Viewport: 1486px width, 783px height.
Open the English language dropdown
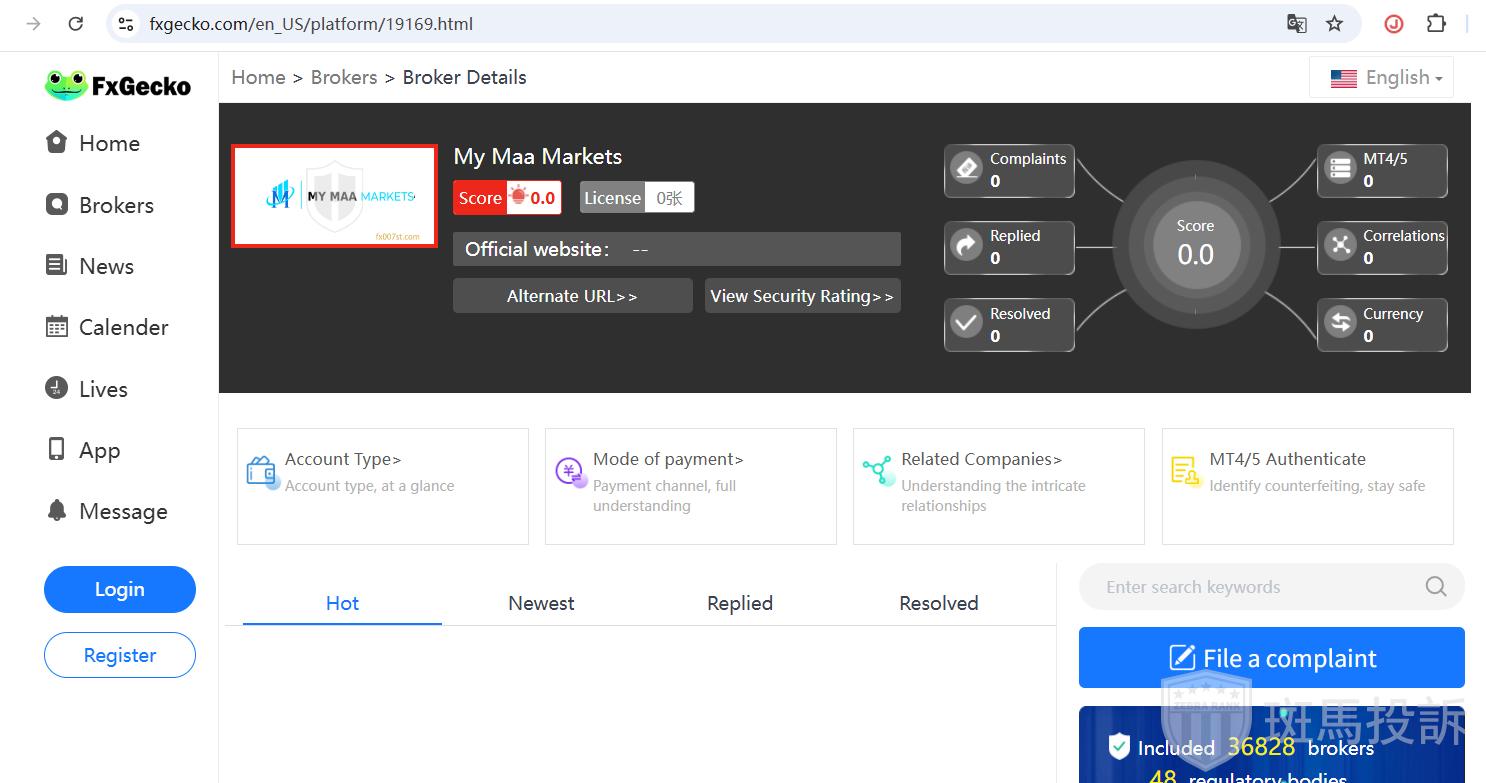[x=1384, y=78]
